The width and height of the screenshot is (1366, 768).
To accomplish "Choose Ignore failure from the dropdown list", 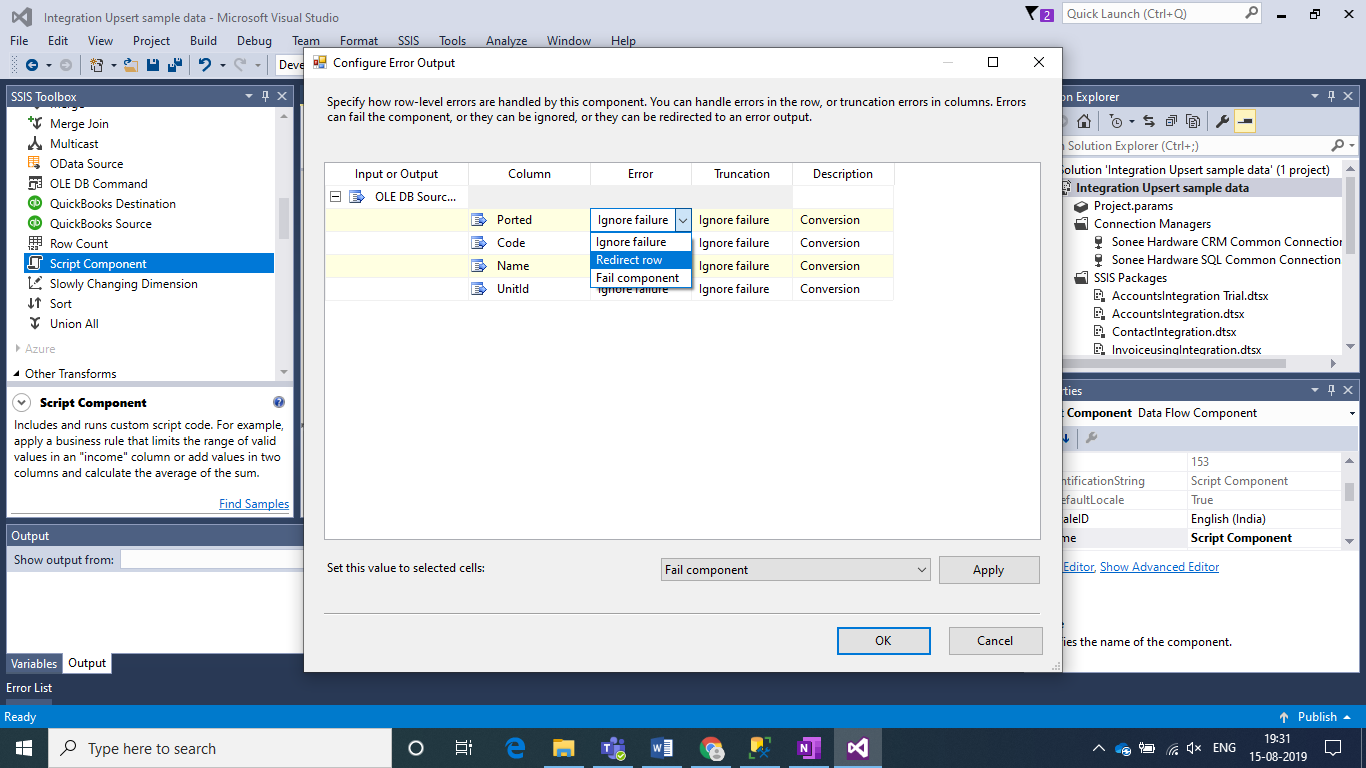I will pos(640,242).
